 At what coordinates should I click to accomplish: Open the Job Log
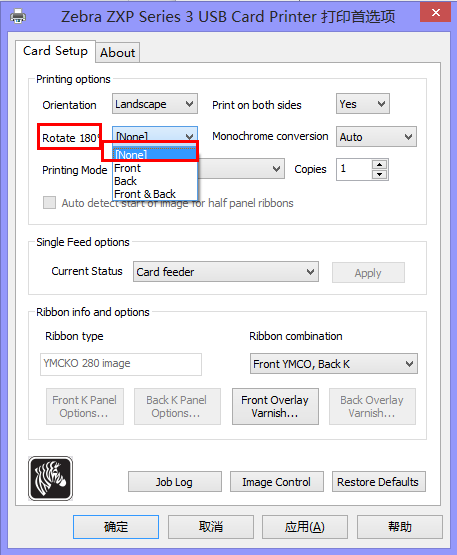point(175,481)
